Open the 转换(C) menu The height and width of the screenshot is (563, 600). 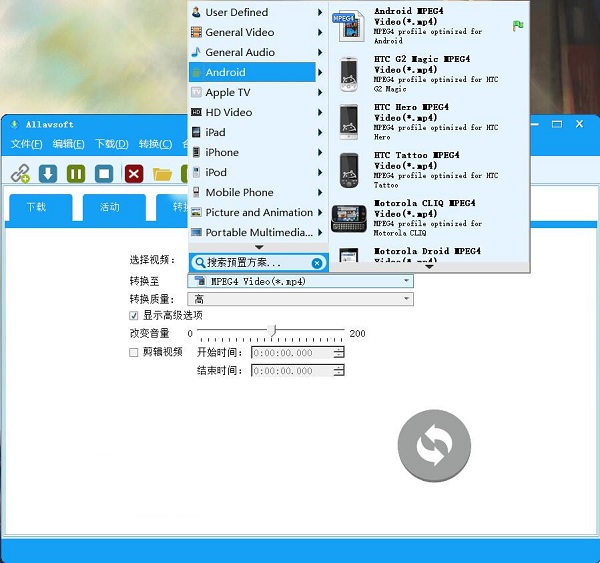tap(155, 144)
